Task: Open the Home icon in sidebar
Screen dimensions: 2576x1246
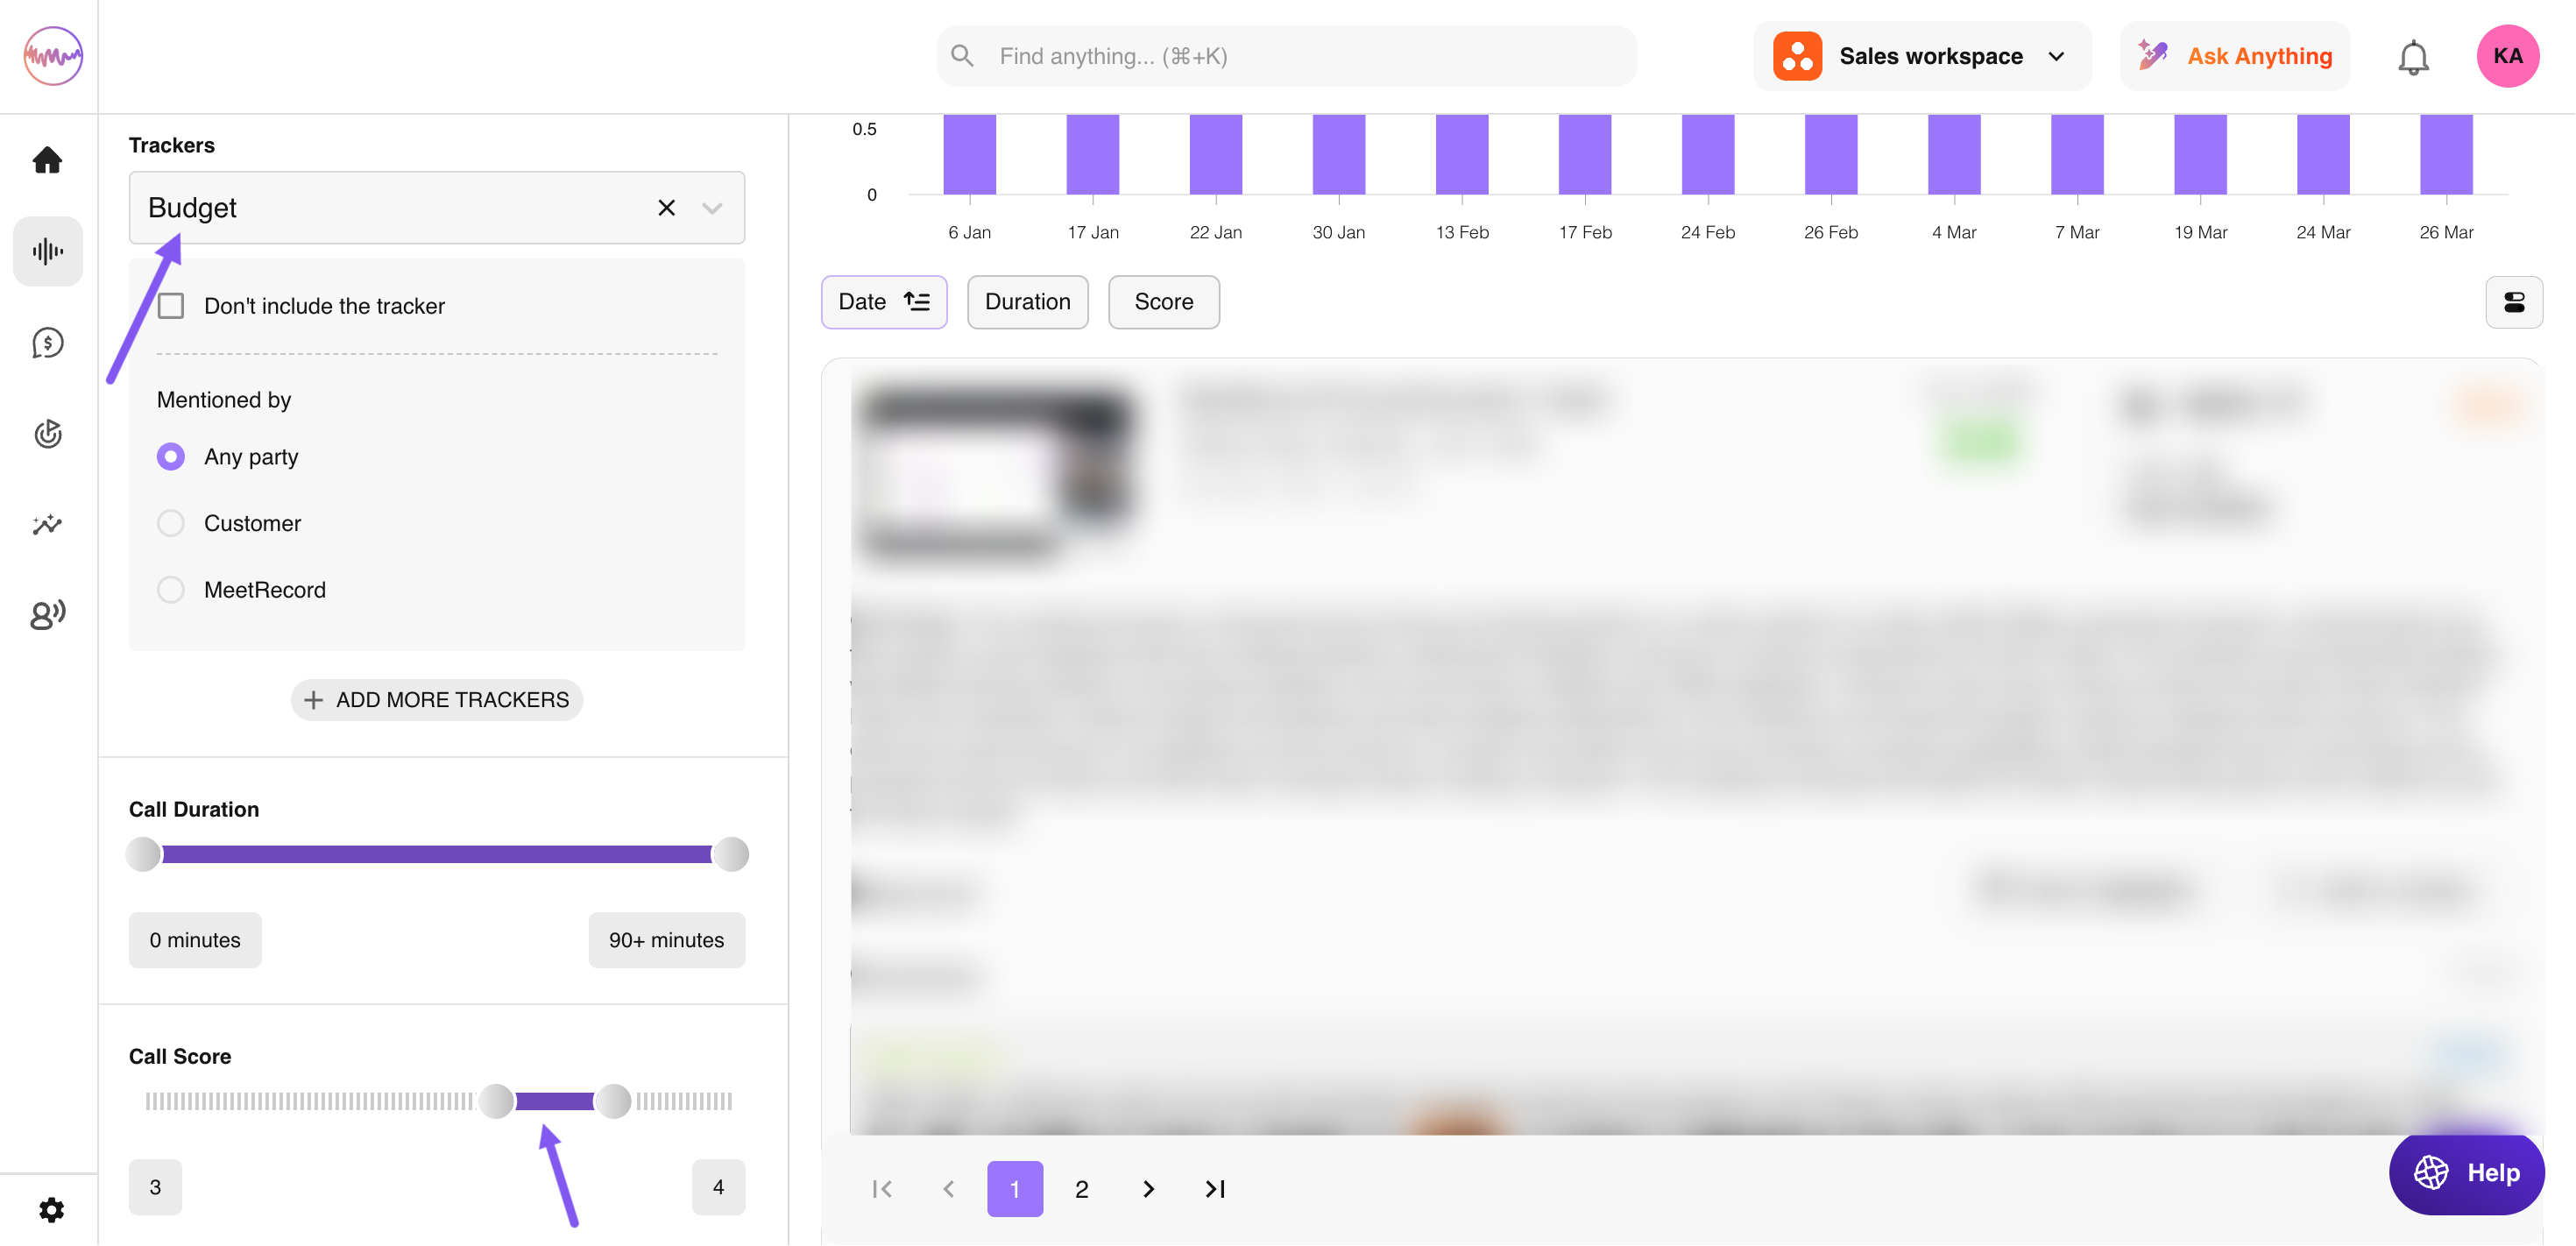Action: point(47,160)
